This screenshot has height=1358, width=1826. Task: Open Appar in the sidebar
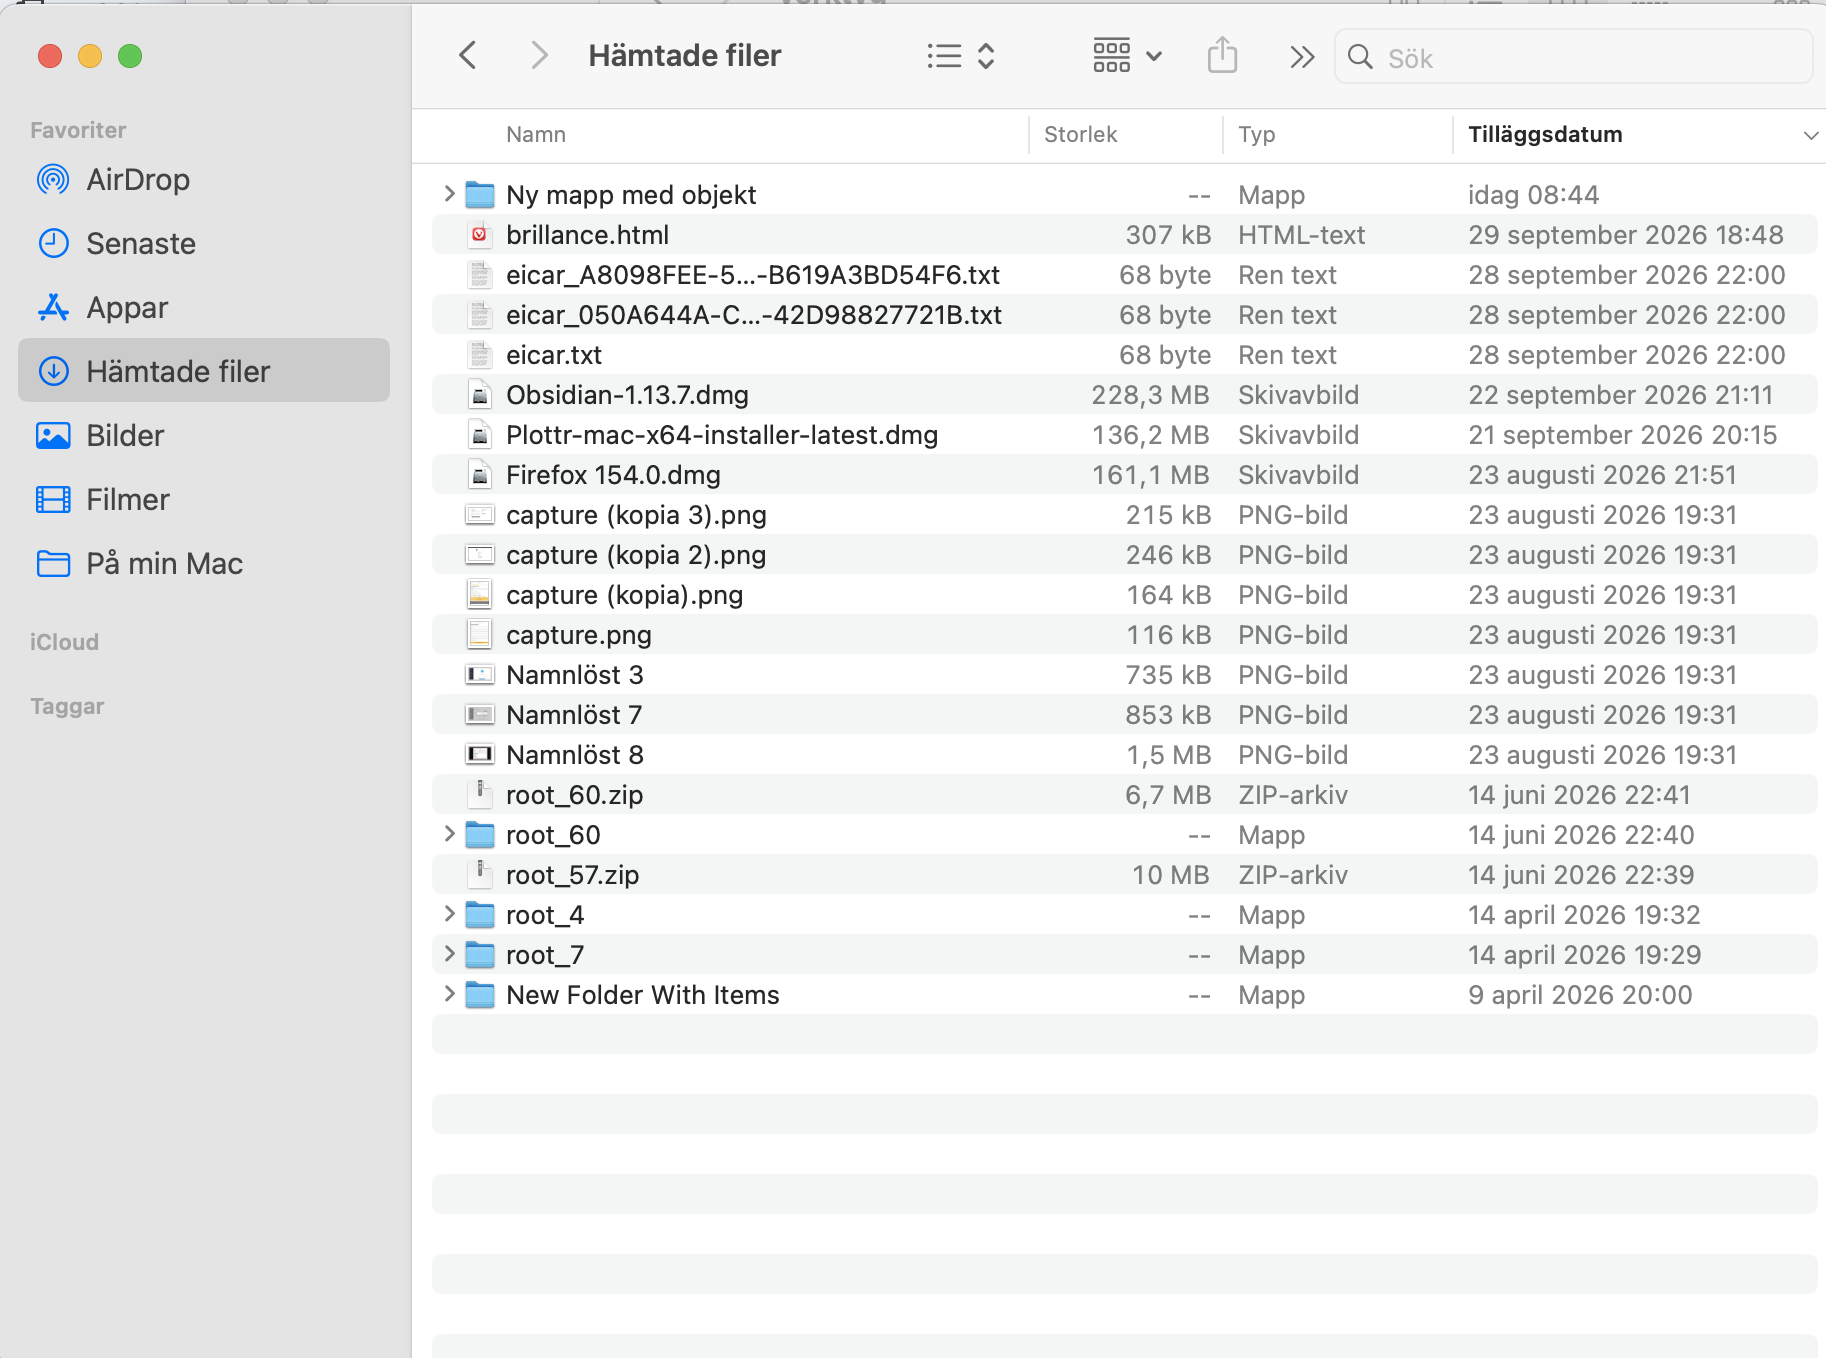[x=204, y=308]
